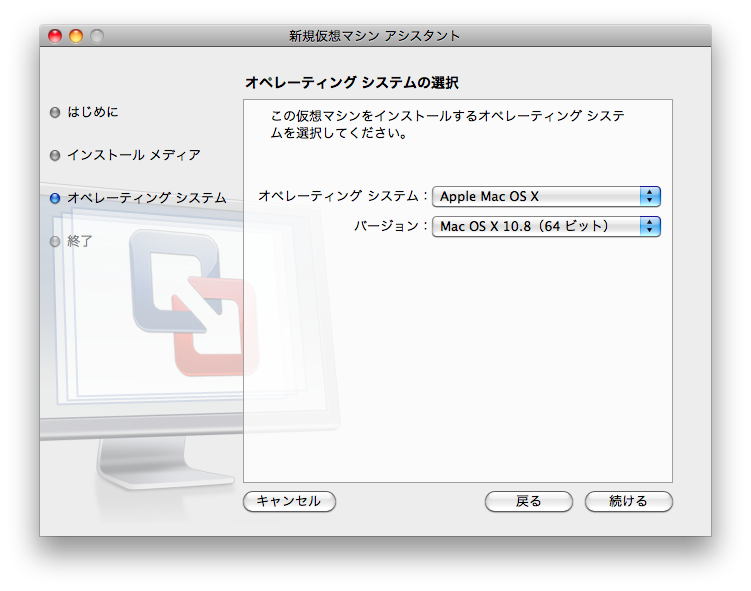
Task: Open the オペレーティング システム dropdown
Action: tap(546, 196)
